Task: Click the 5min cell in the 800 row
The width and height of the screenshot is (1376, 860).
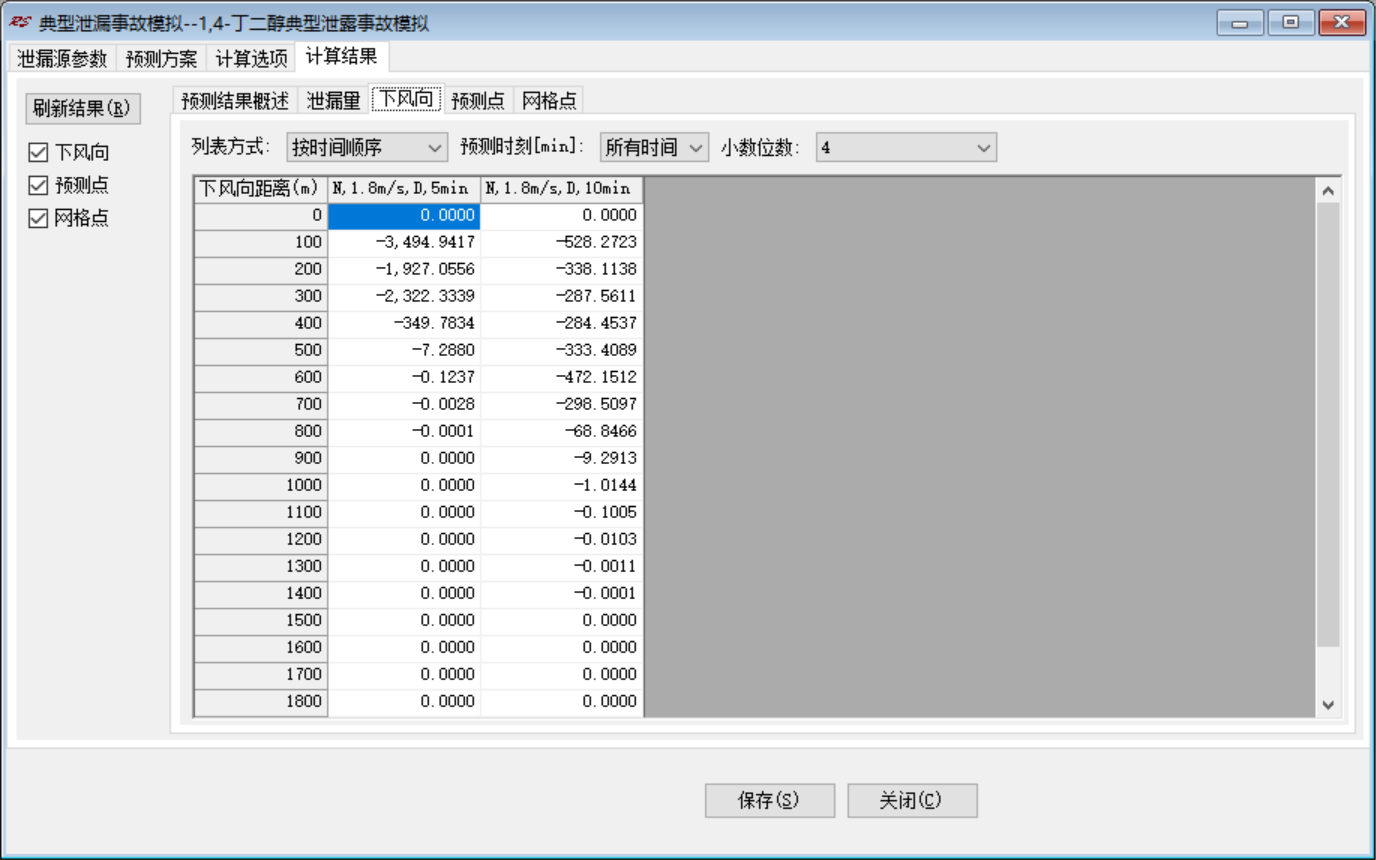Action: [x=404, y=432]
